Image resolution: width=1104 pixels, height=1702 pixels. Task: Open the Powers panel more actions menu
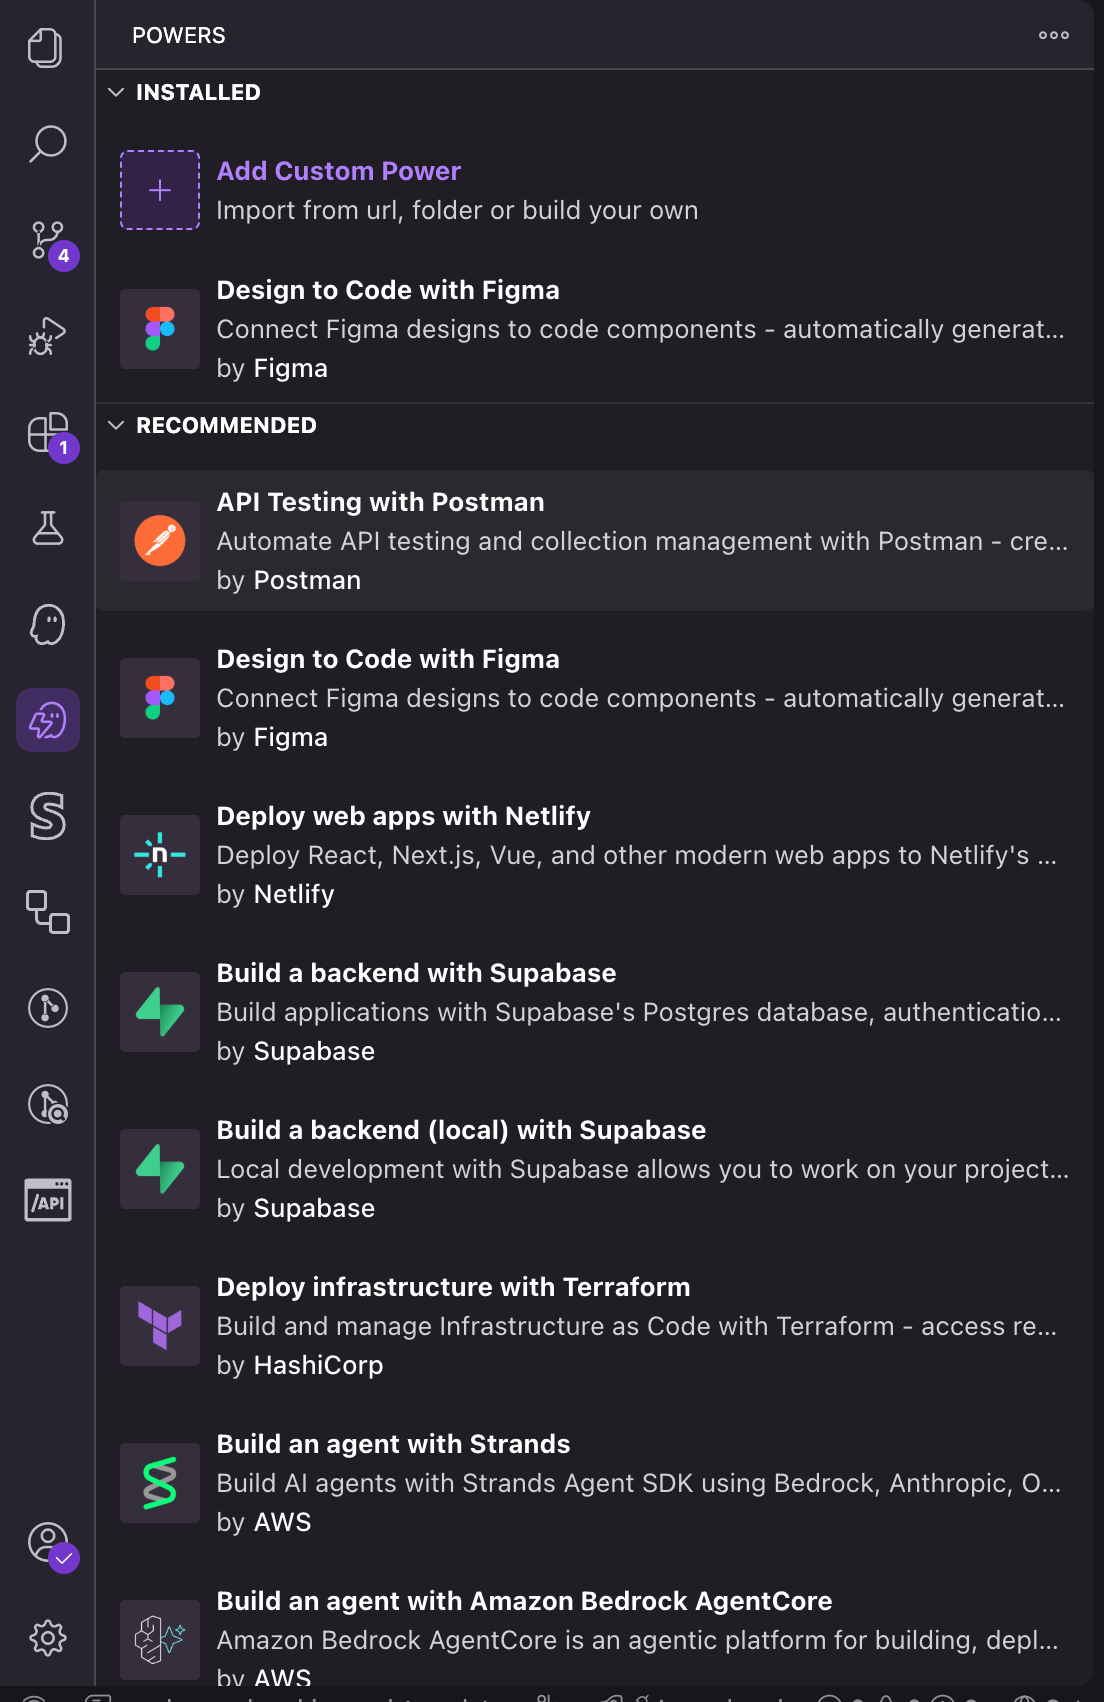[x=1053, y=35]
